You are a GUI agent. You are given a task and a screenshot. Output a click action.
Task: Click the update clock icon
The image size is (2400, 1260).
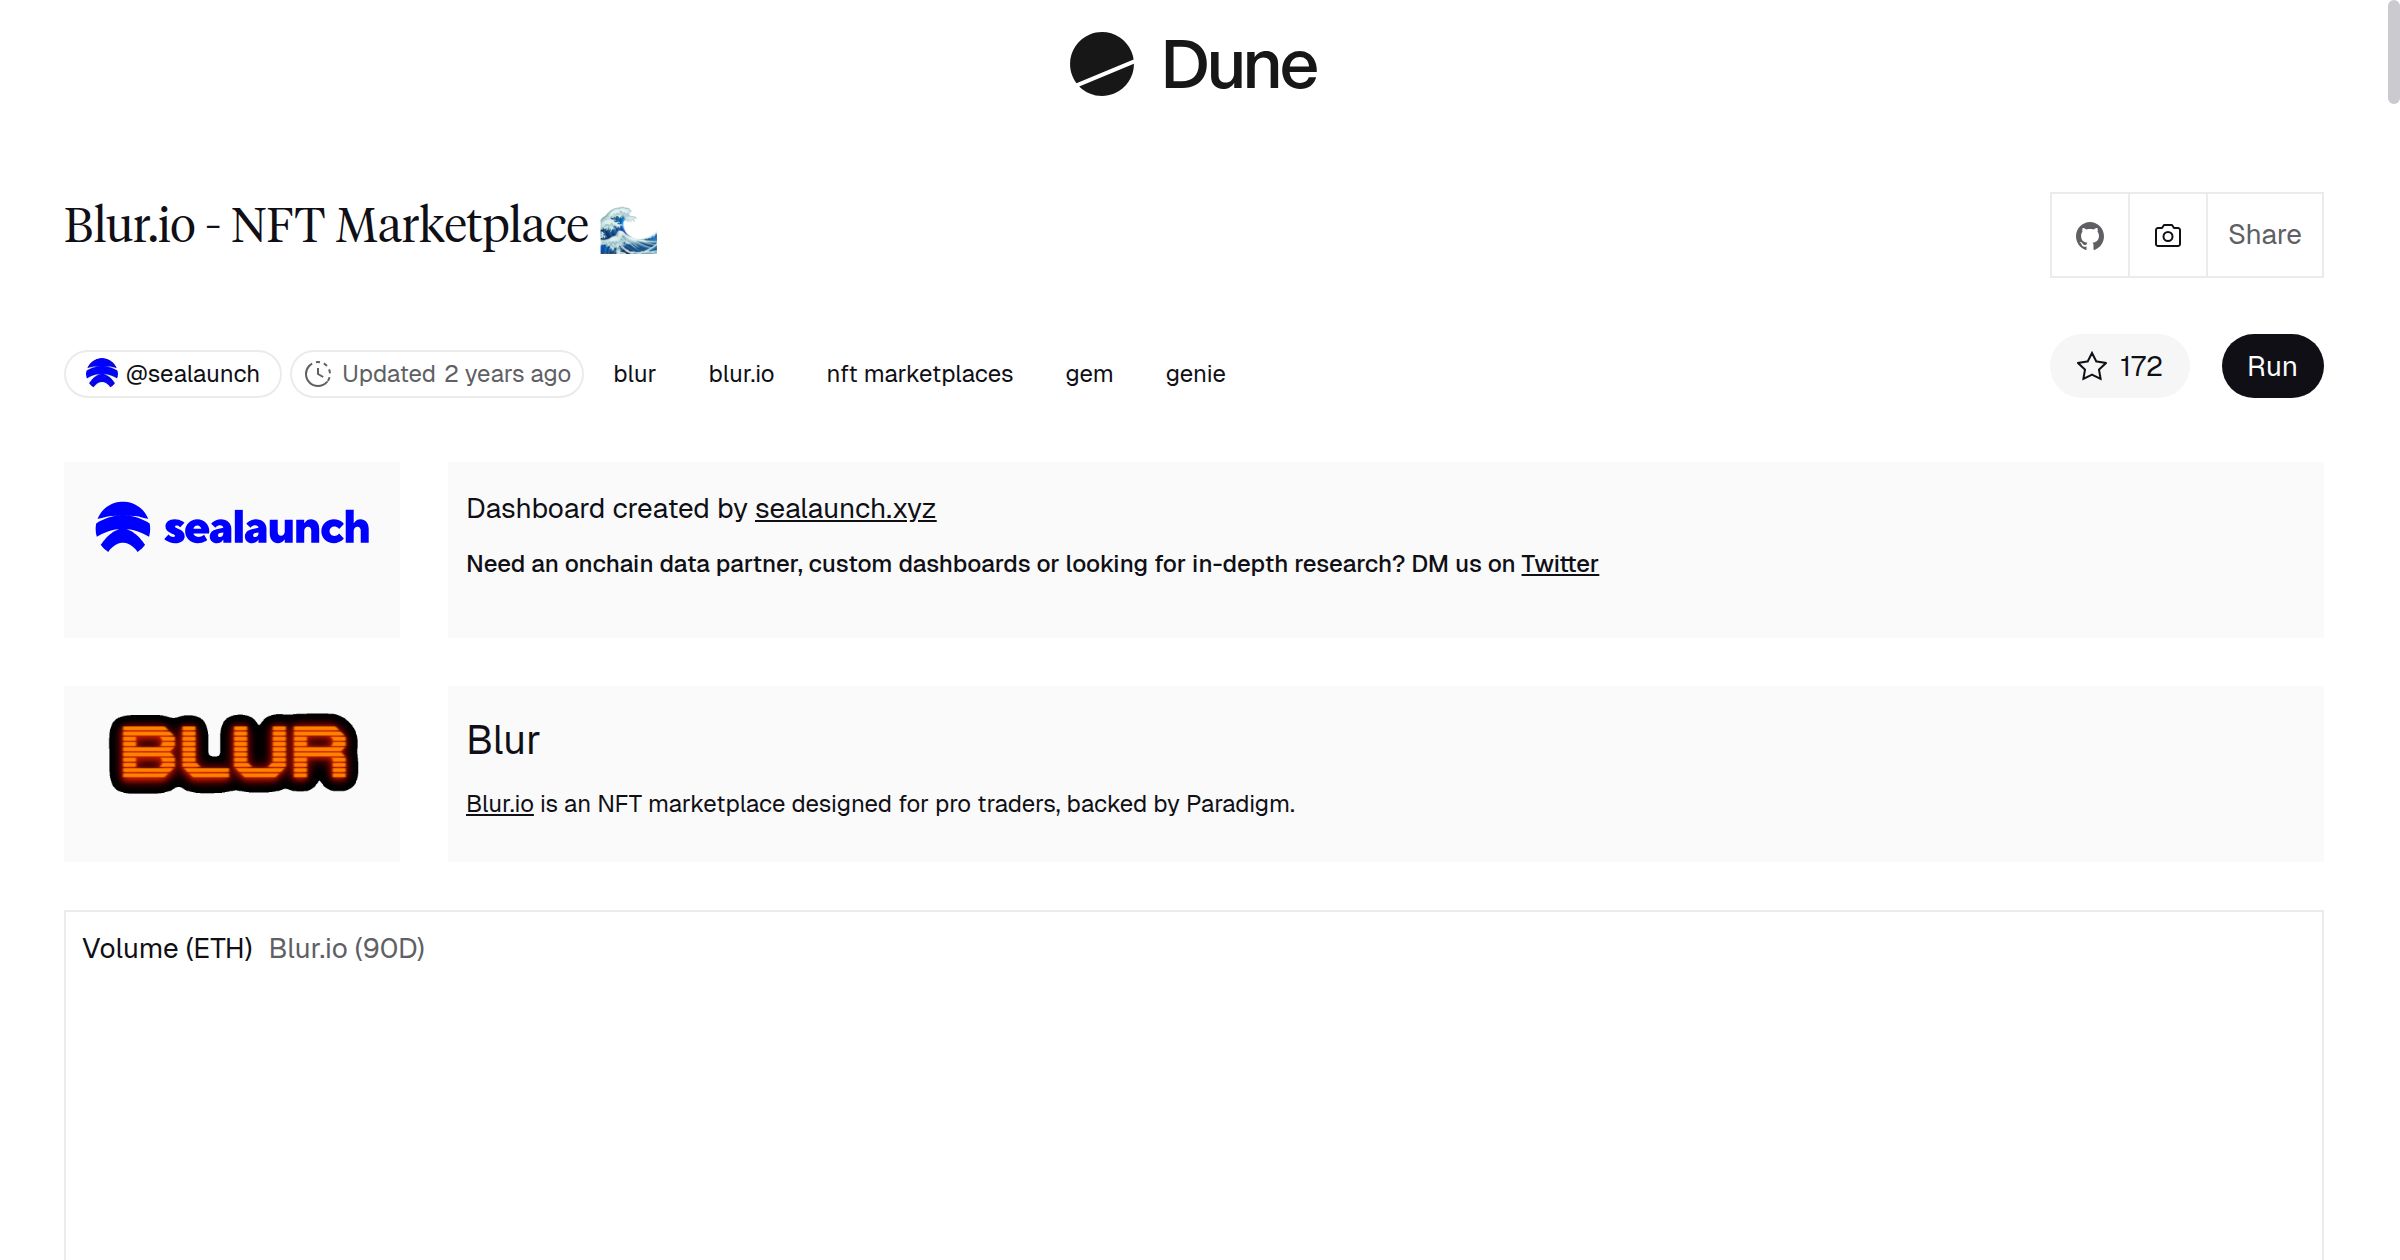click(318, 373)
